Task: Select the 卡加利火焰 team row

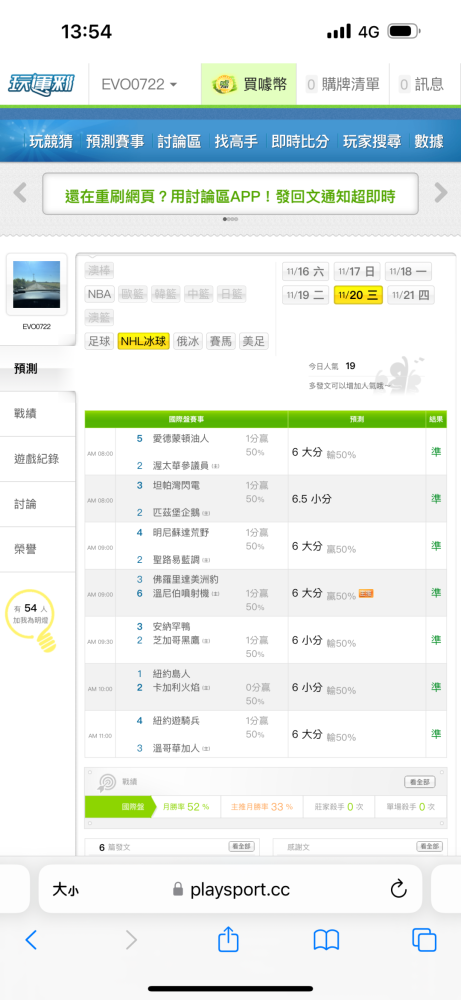Action: 177,688
